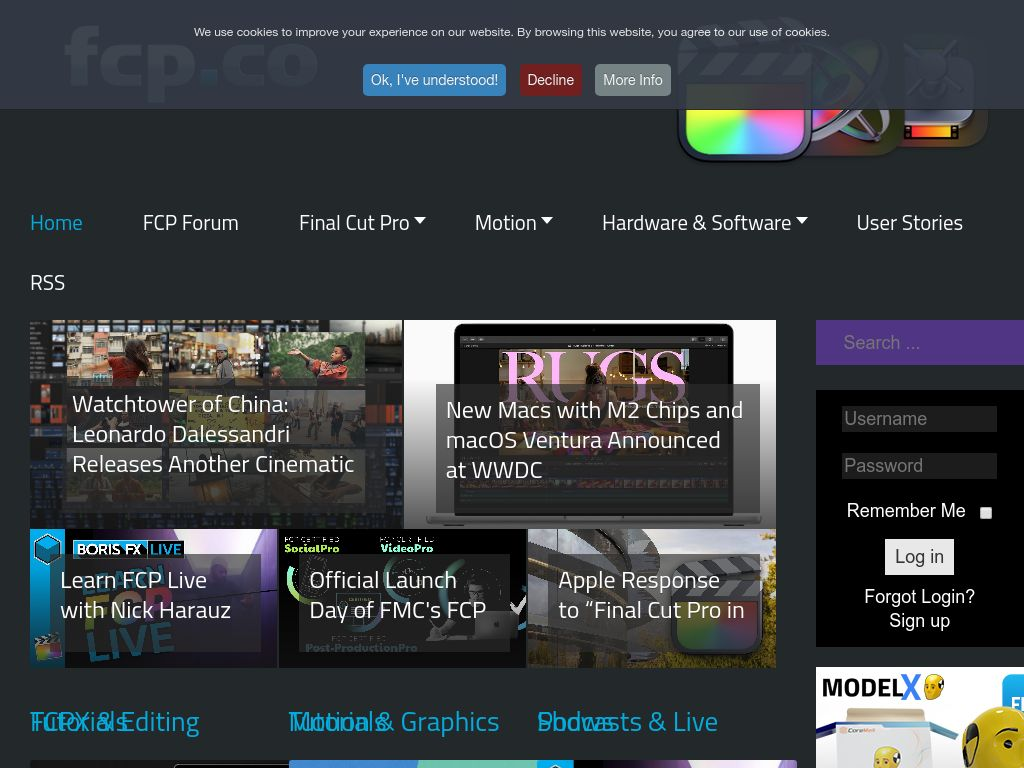Open the User Stories section
Viewport: 1024px width, 768px height.
pyautogui.click(x=910, y=223)
